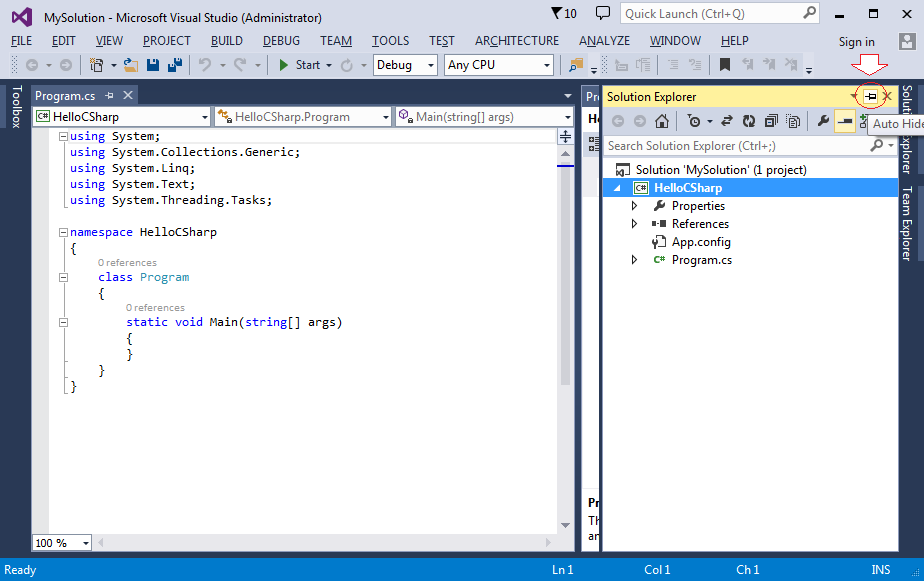Save the file with the floppy disk icon
The image size is (924, 581).
pos(153,65)
